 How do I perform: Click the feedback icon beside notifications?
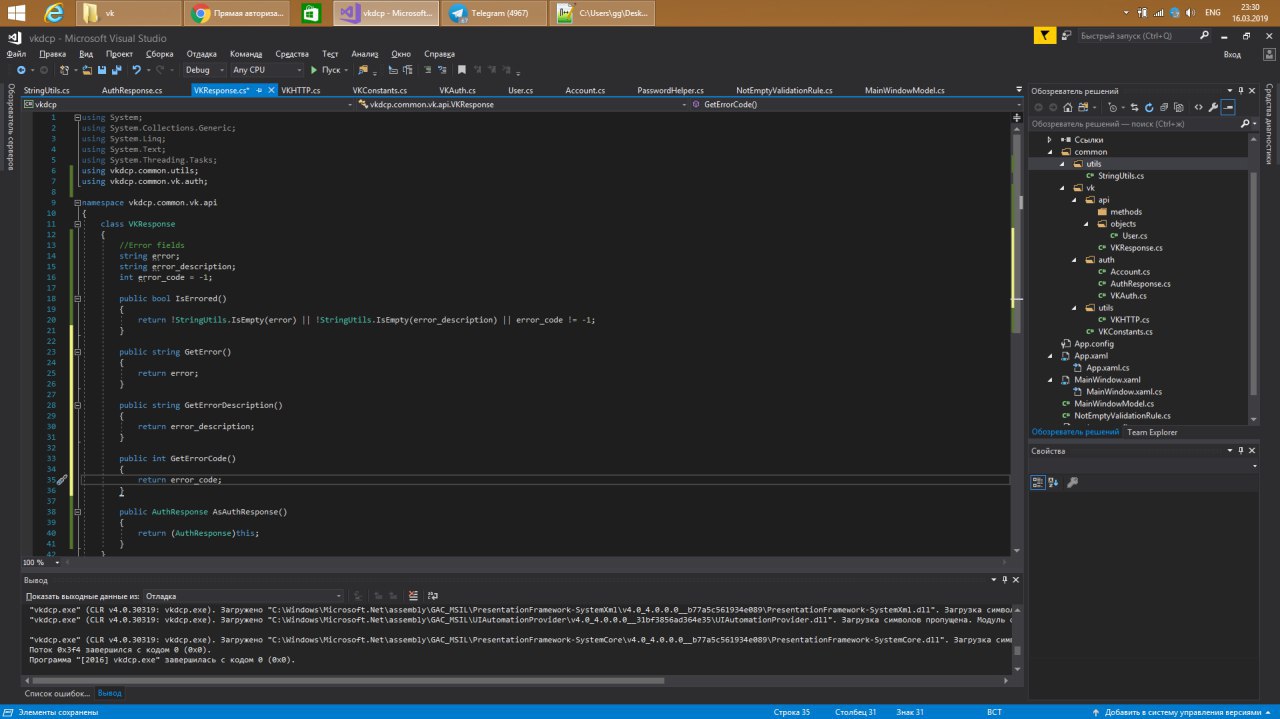coord(1067,36)
